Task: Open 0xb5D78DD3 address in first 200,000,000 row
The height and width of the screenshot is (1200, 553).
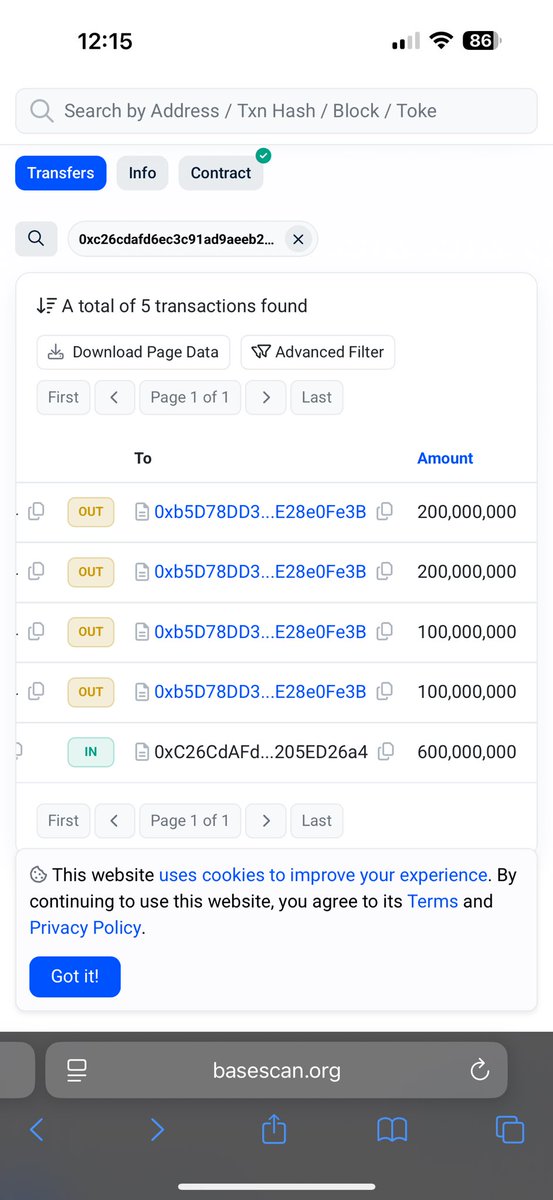Action: [x=260, y=512]
